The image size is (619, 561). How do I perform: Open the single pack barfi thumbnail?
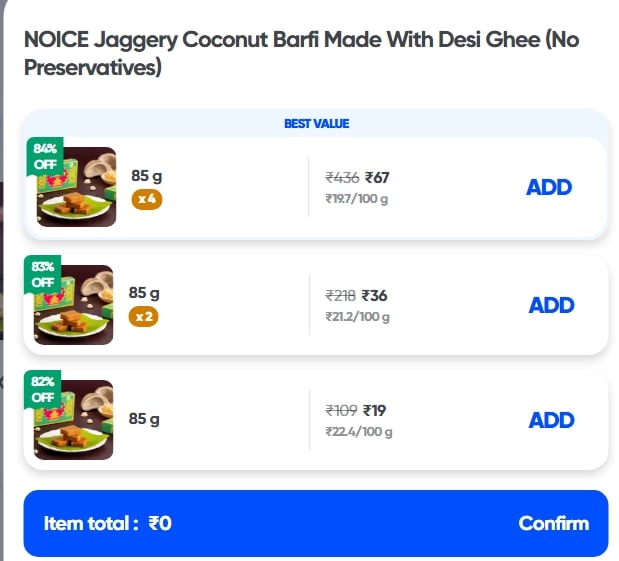pos(80,423)
